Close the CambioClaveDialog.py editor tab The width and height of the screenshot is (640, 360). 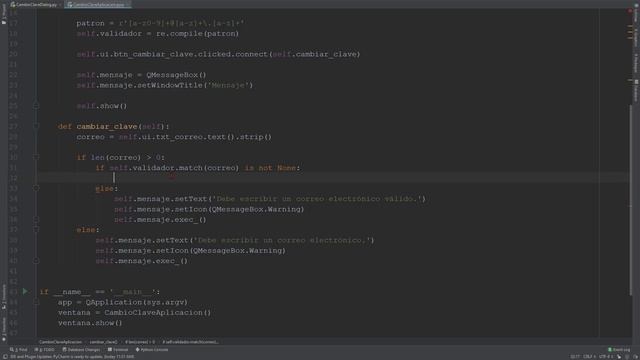point(60,4)
